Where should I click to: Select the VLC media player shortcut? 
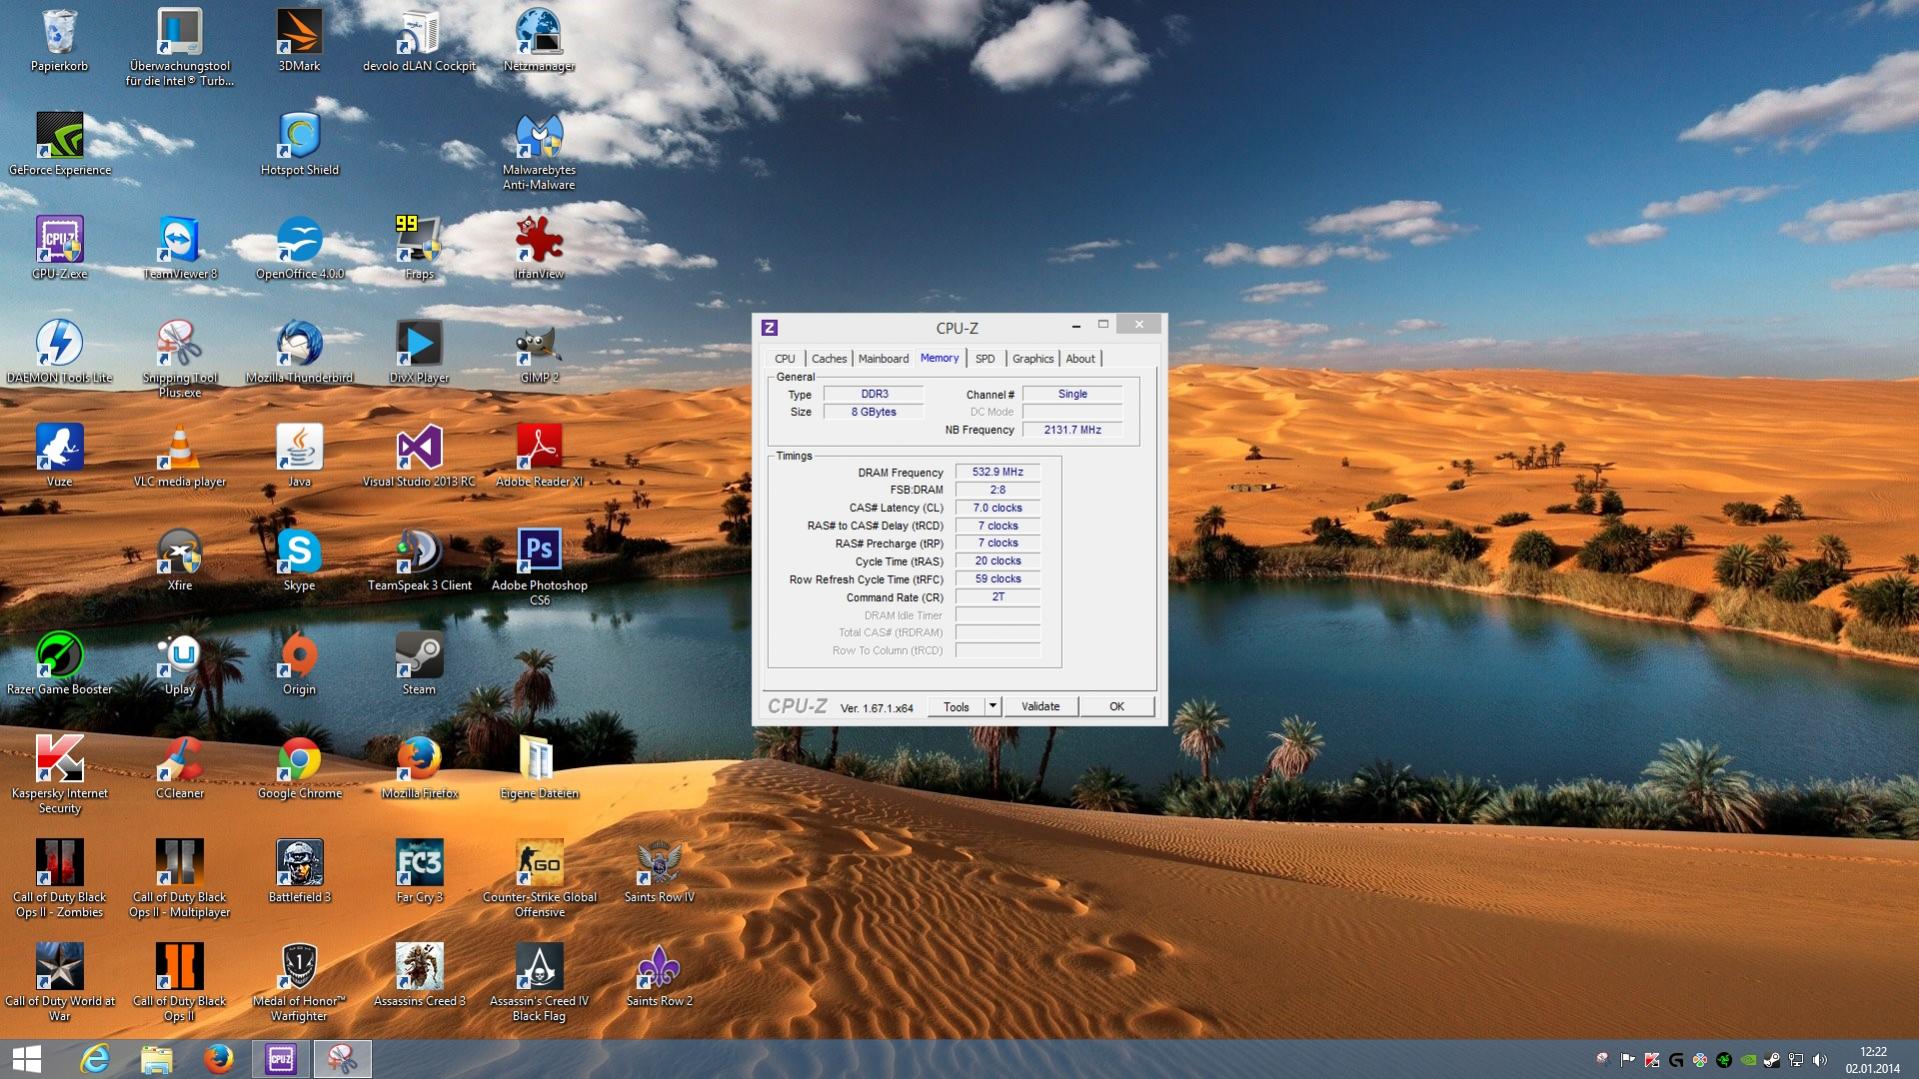click(179, 457)
